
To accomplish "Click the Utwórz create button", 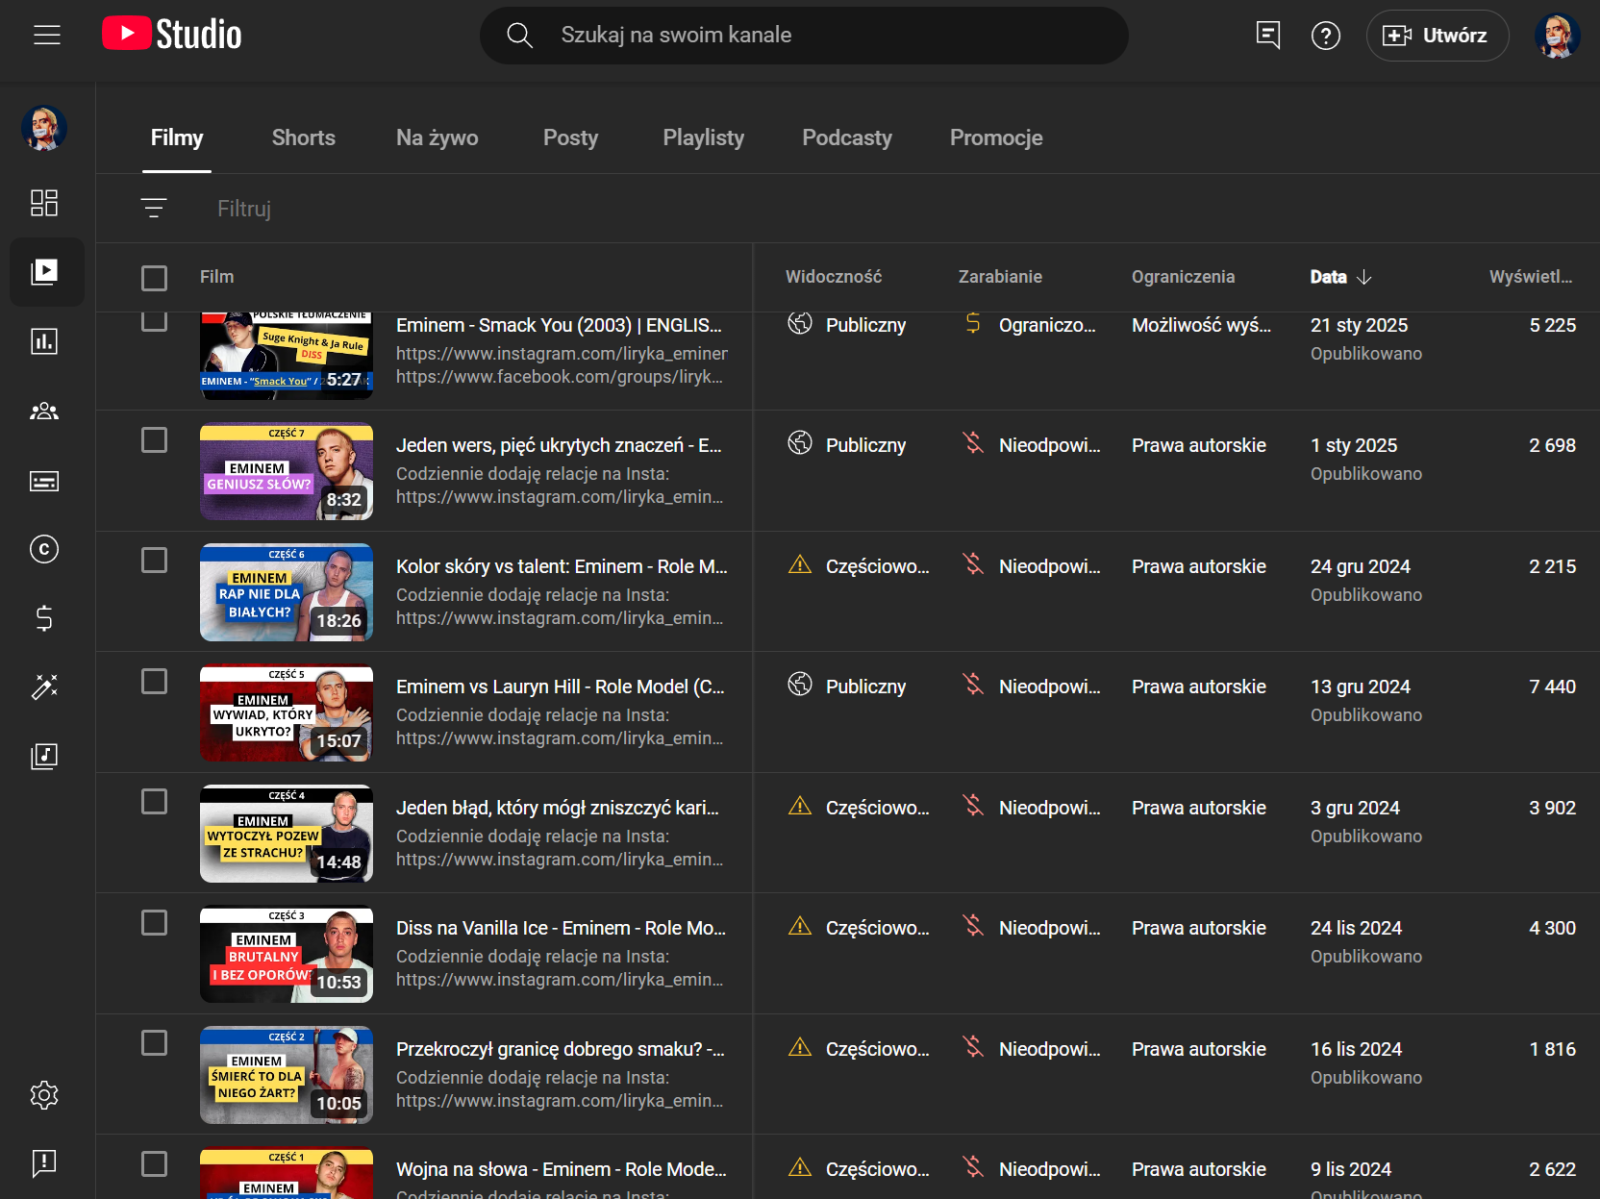I will point(1436,36).
